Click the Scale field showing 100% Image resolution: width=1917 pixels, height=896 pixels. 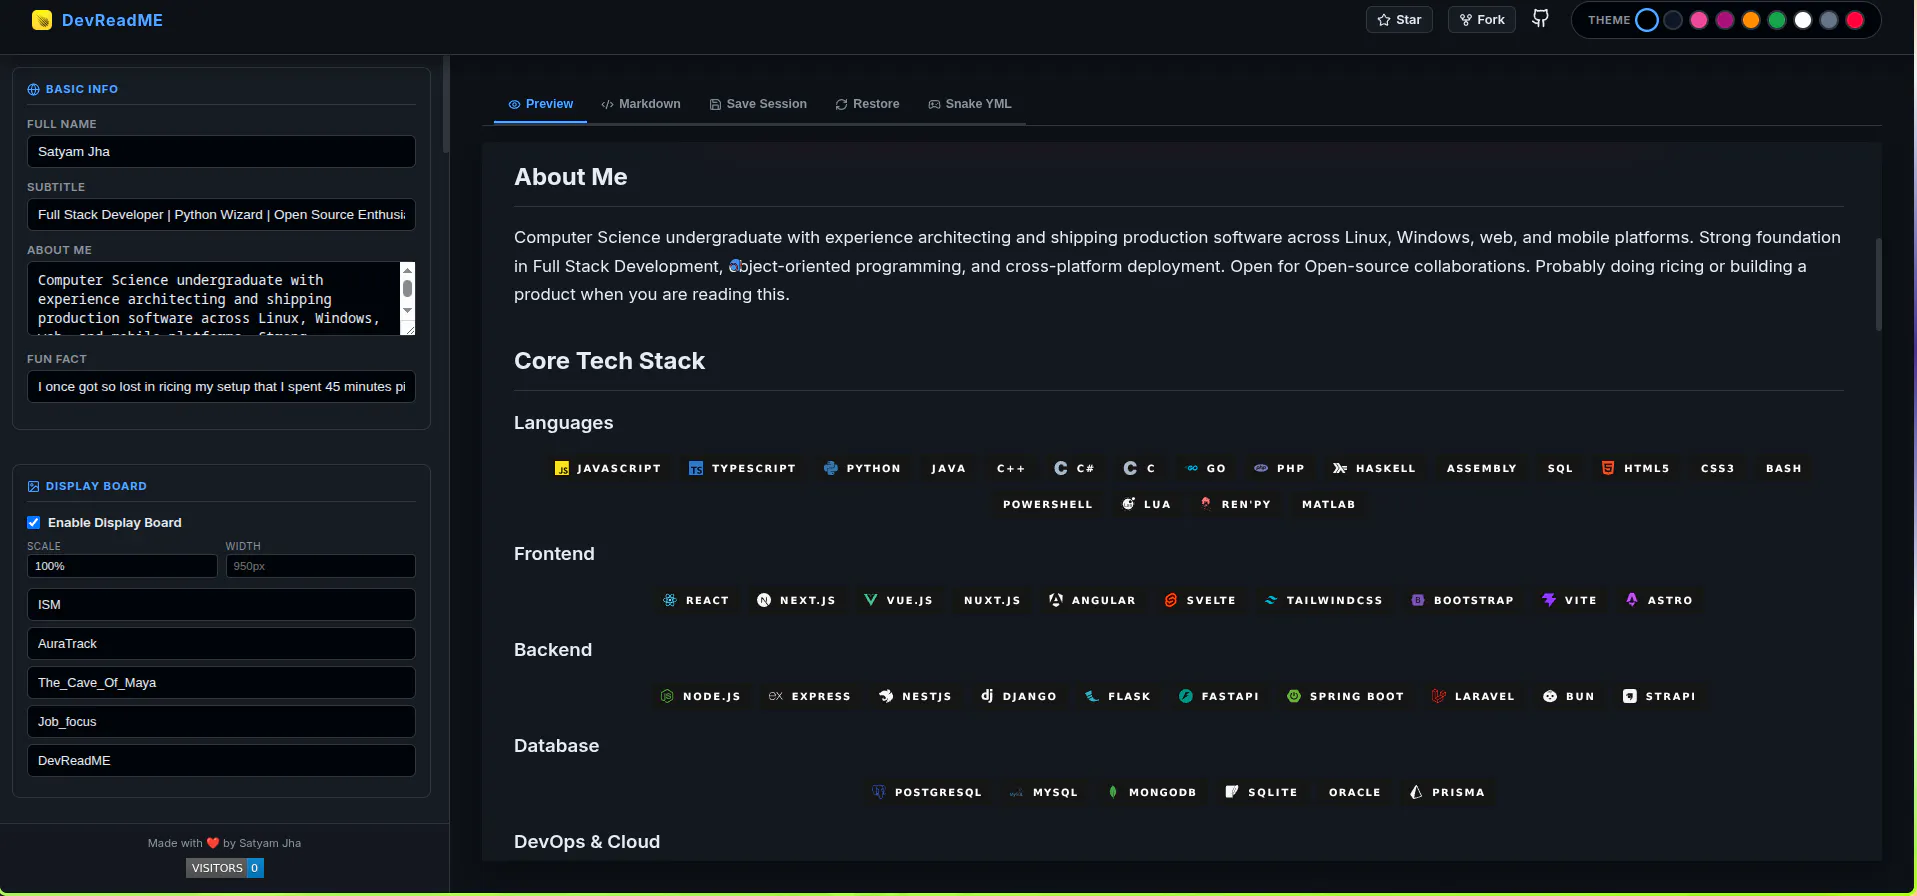click(122, 566)
